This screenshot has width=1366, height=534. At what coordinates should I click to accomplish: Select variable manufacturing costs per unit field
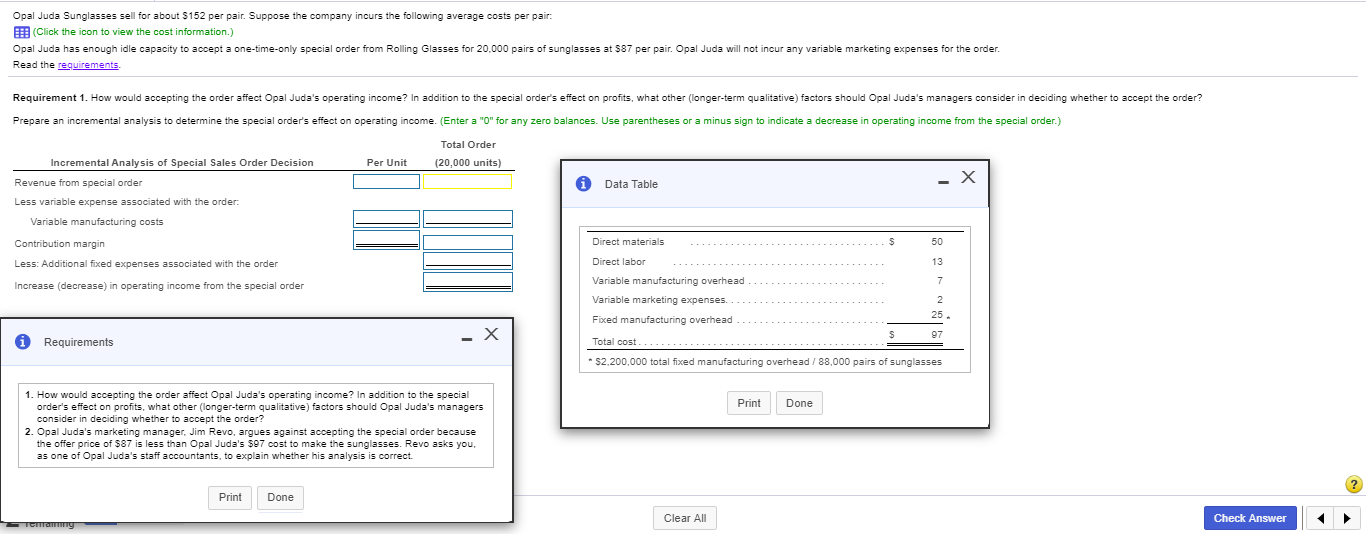tap(386, 218)
